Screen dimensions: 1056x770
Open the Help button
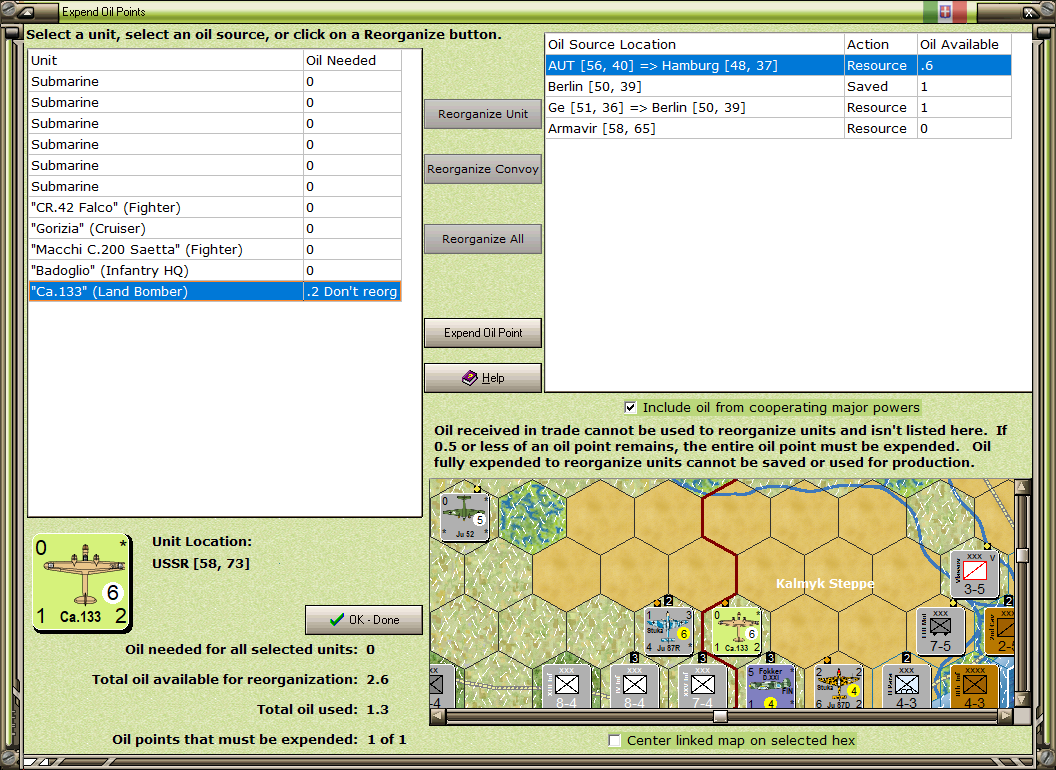[x=483, y=378]
